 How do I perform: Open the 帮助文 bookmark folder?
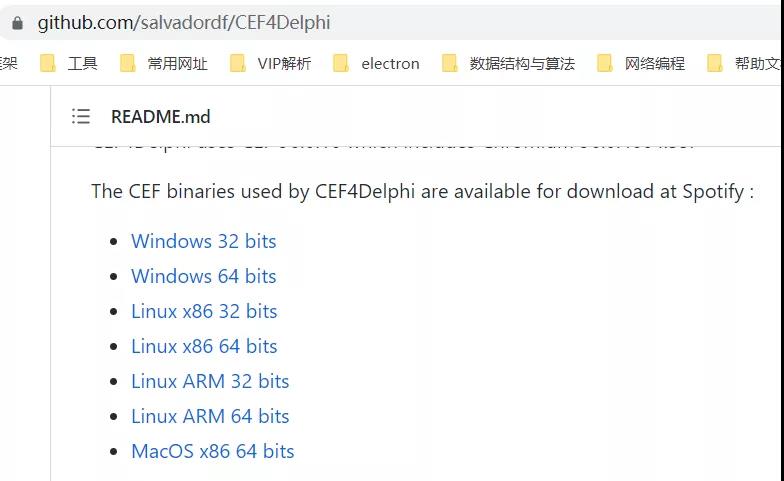pyautogui.click(x=744, y=64)
